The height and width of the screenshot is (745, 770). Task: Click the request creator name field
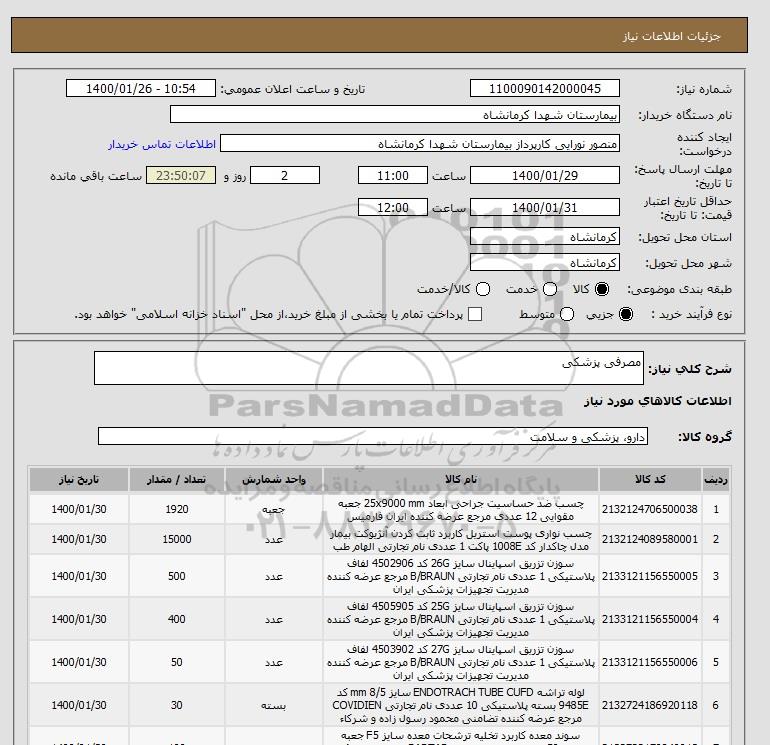[x=420, y=143]
